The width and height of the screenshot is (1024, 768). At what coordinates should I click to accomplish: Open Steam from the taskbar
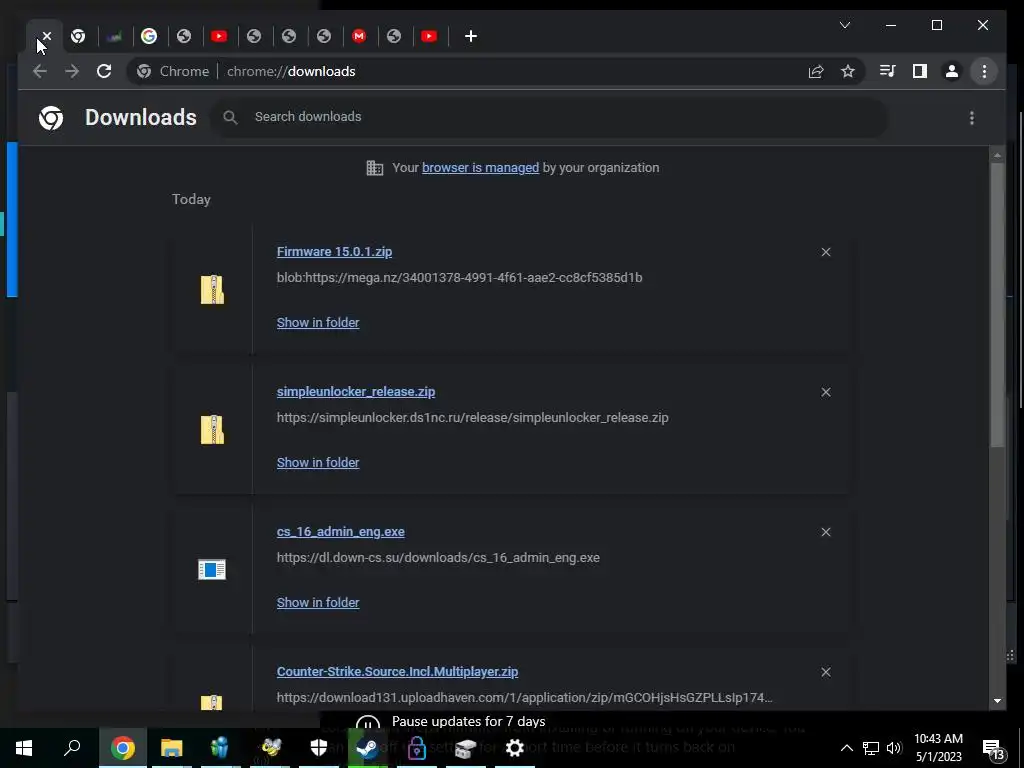[x=368, y=748]
